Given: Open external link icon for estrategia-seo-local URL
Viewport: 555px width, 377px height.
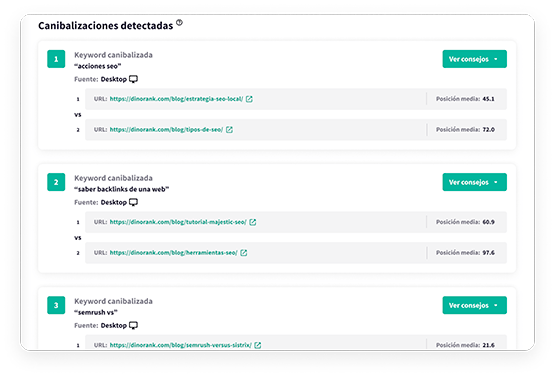Looking at the screenshot, I should click(x=249, y=99).
